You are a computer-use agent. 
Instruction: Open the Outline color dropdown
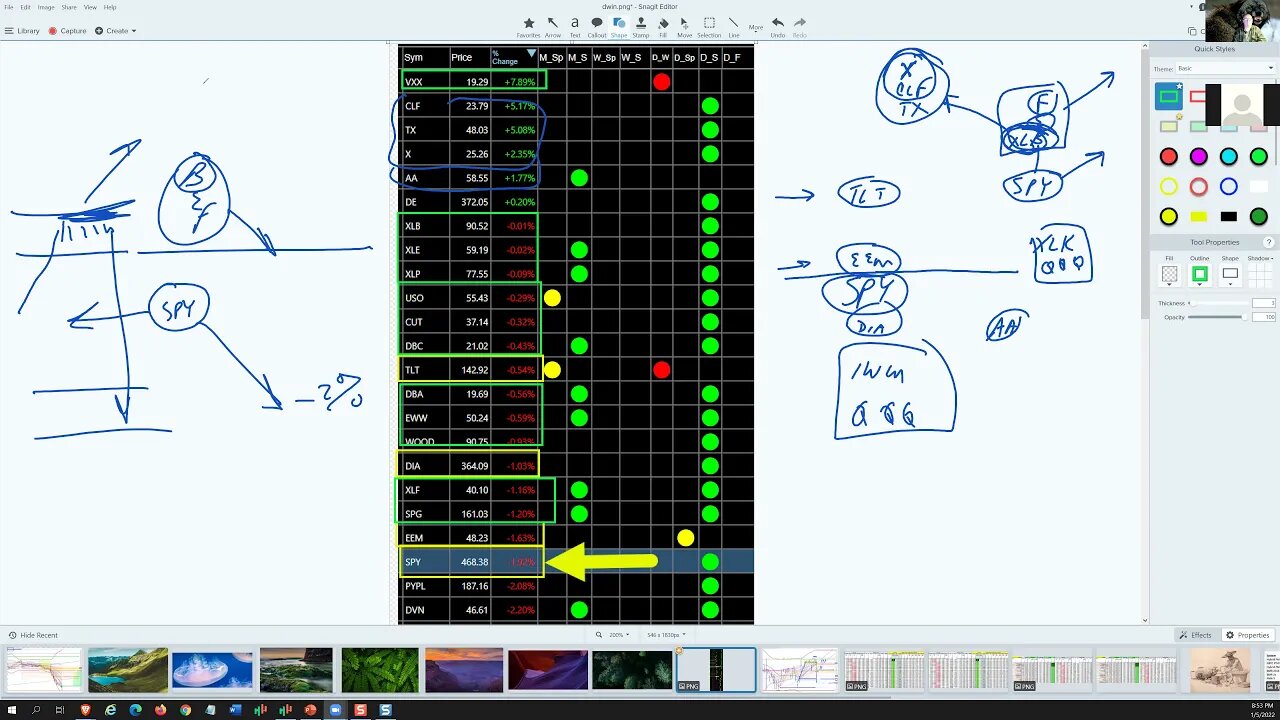1200,274
